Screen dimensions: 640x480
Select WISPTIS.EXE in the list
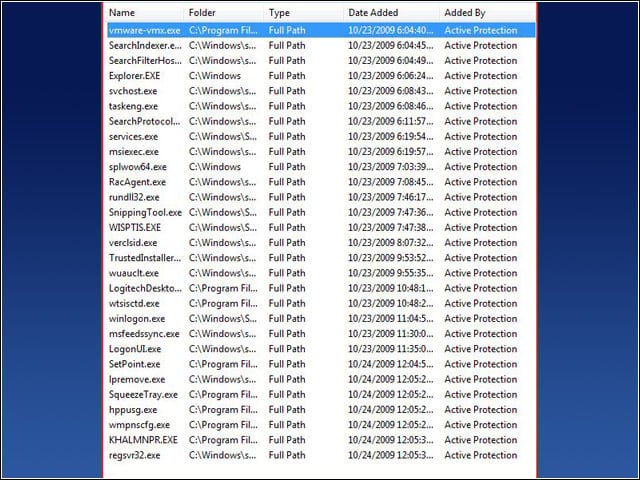click(321, 227)
